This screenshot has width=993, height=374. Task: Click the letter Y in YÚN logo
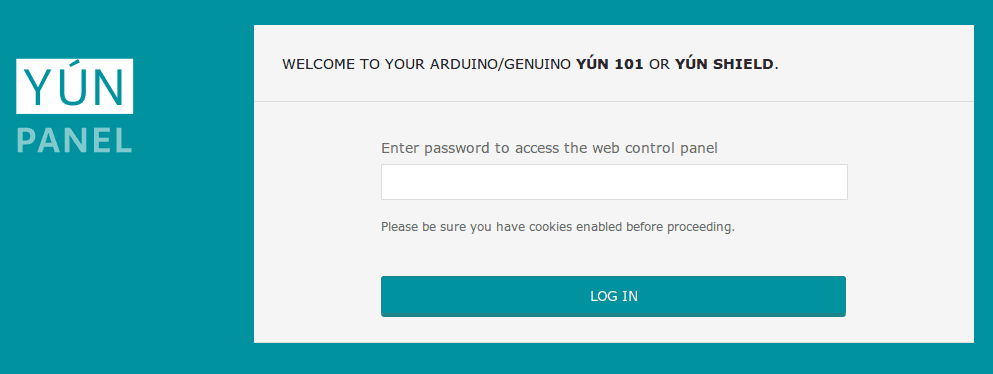36,87
